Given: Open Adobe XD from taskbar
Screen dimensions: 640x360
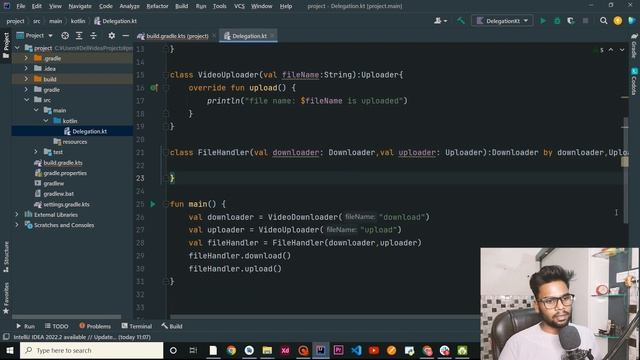Looking at the screenshot, I should click(x=285, y=351).
